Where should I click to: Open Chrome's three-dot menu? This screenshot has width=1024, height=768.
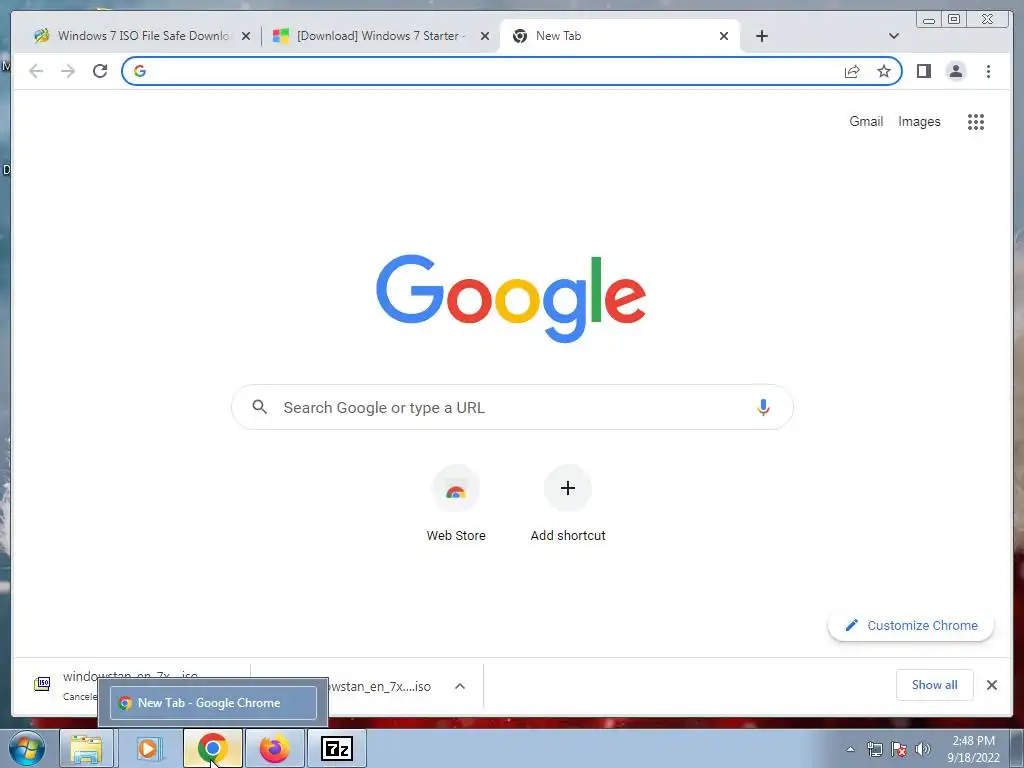(988, 71)
